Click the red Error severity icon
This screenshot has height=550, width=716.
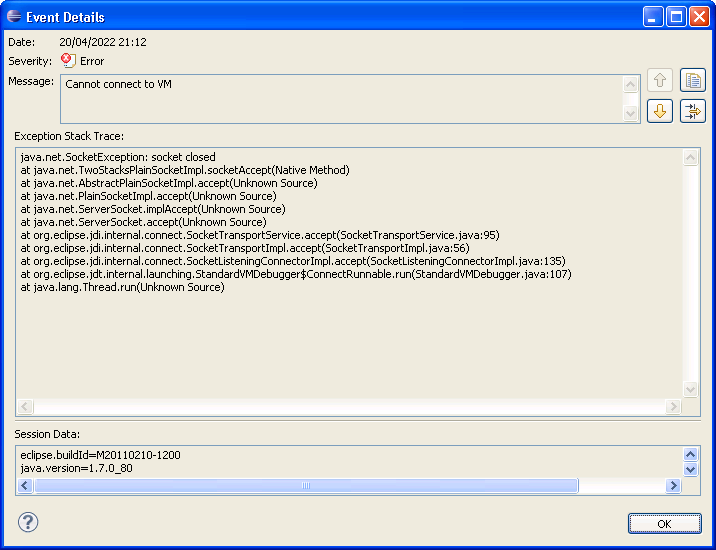(x=68, y=61)
